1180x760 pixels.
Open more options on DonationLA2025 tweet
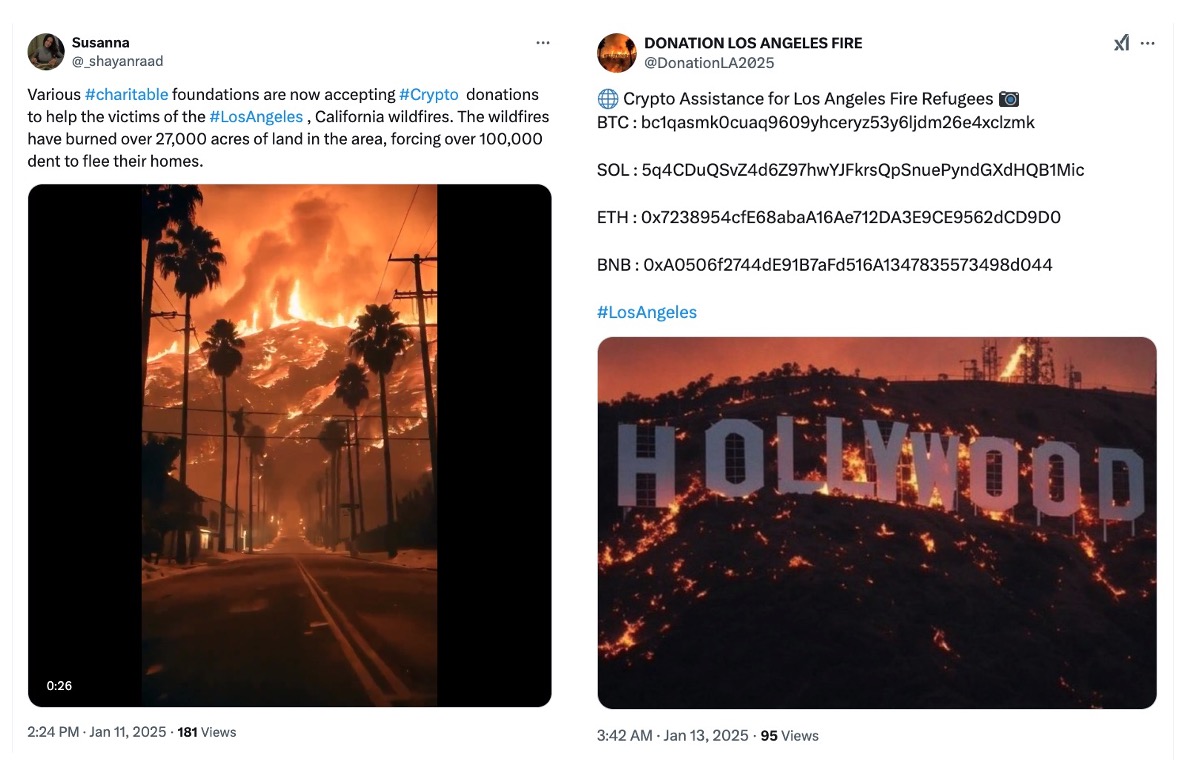pos(1148,43)
